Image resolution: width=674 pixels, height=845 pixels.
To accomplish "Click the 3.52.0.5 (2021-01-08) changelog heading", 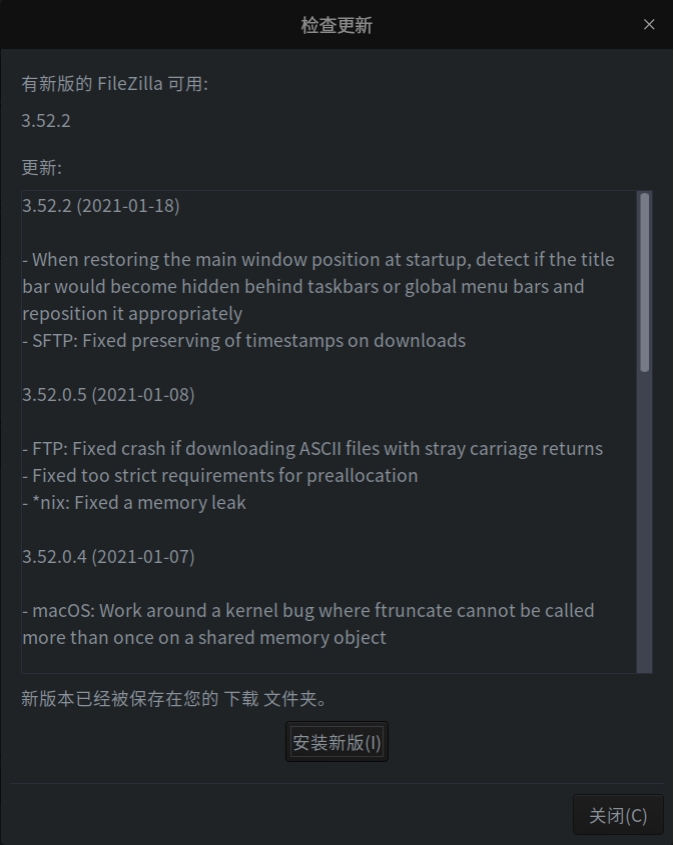I will [108, 394].
